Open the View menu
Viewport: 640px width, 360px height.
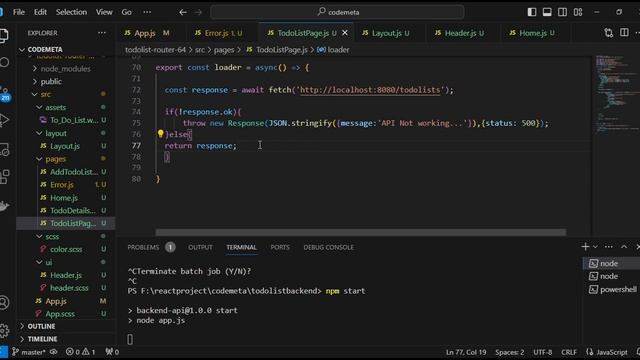pyautogui.click(x=104, y=12)
